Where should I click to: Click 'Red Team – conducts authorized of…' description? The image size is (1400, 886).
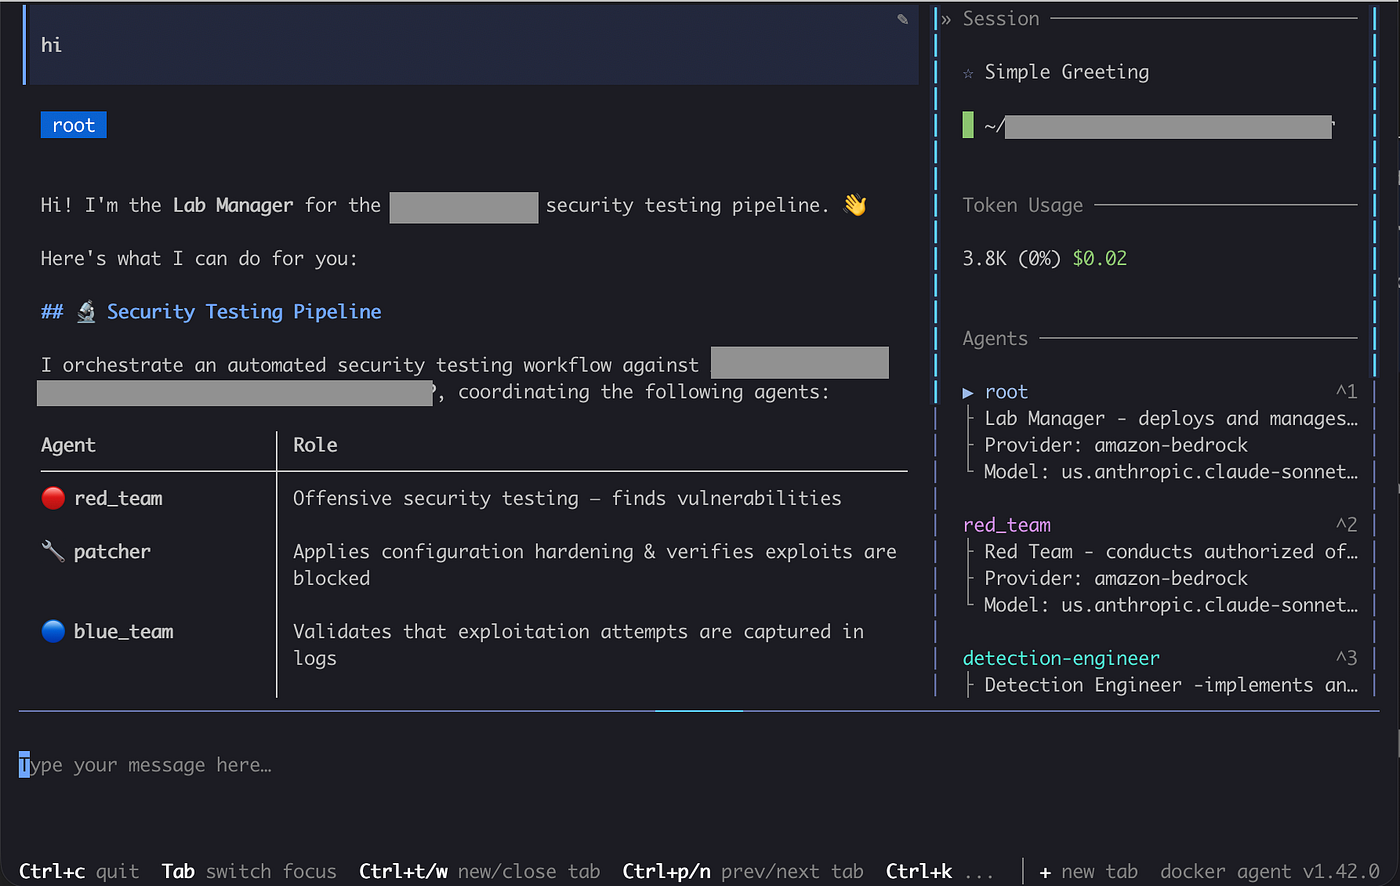point(1171,551)
